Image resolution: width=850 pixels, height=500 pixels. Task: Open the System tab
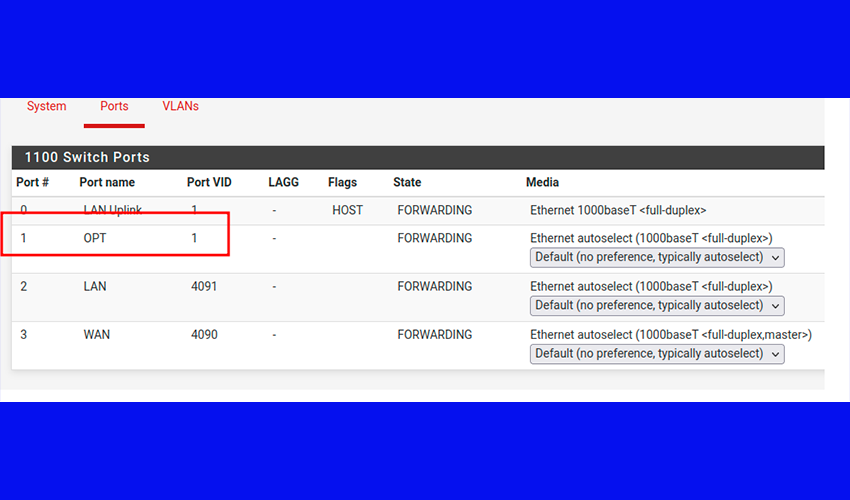tap(47, 106)
